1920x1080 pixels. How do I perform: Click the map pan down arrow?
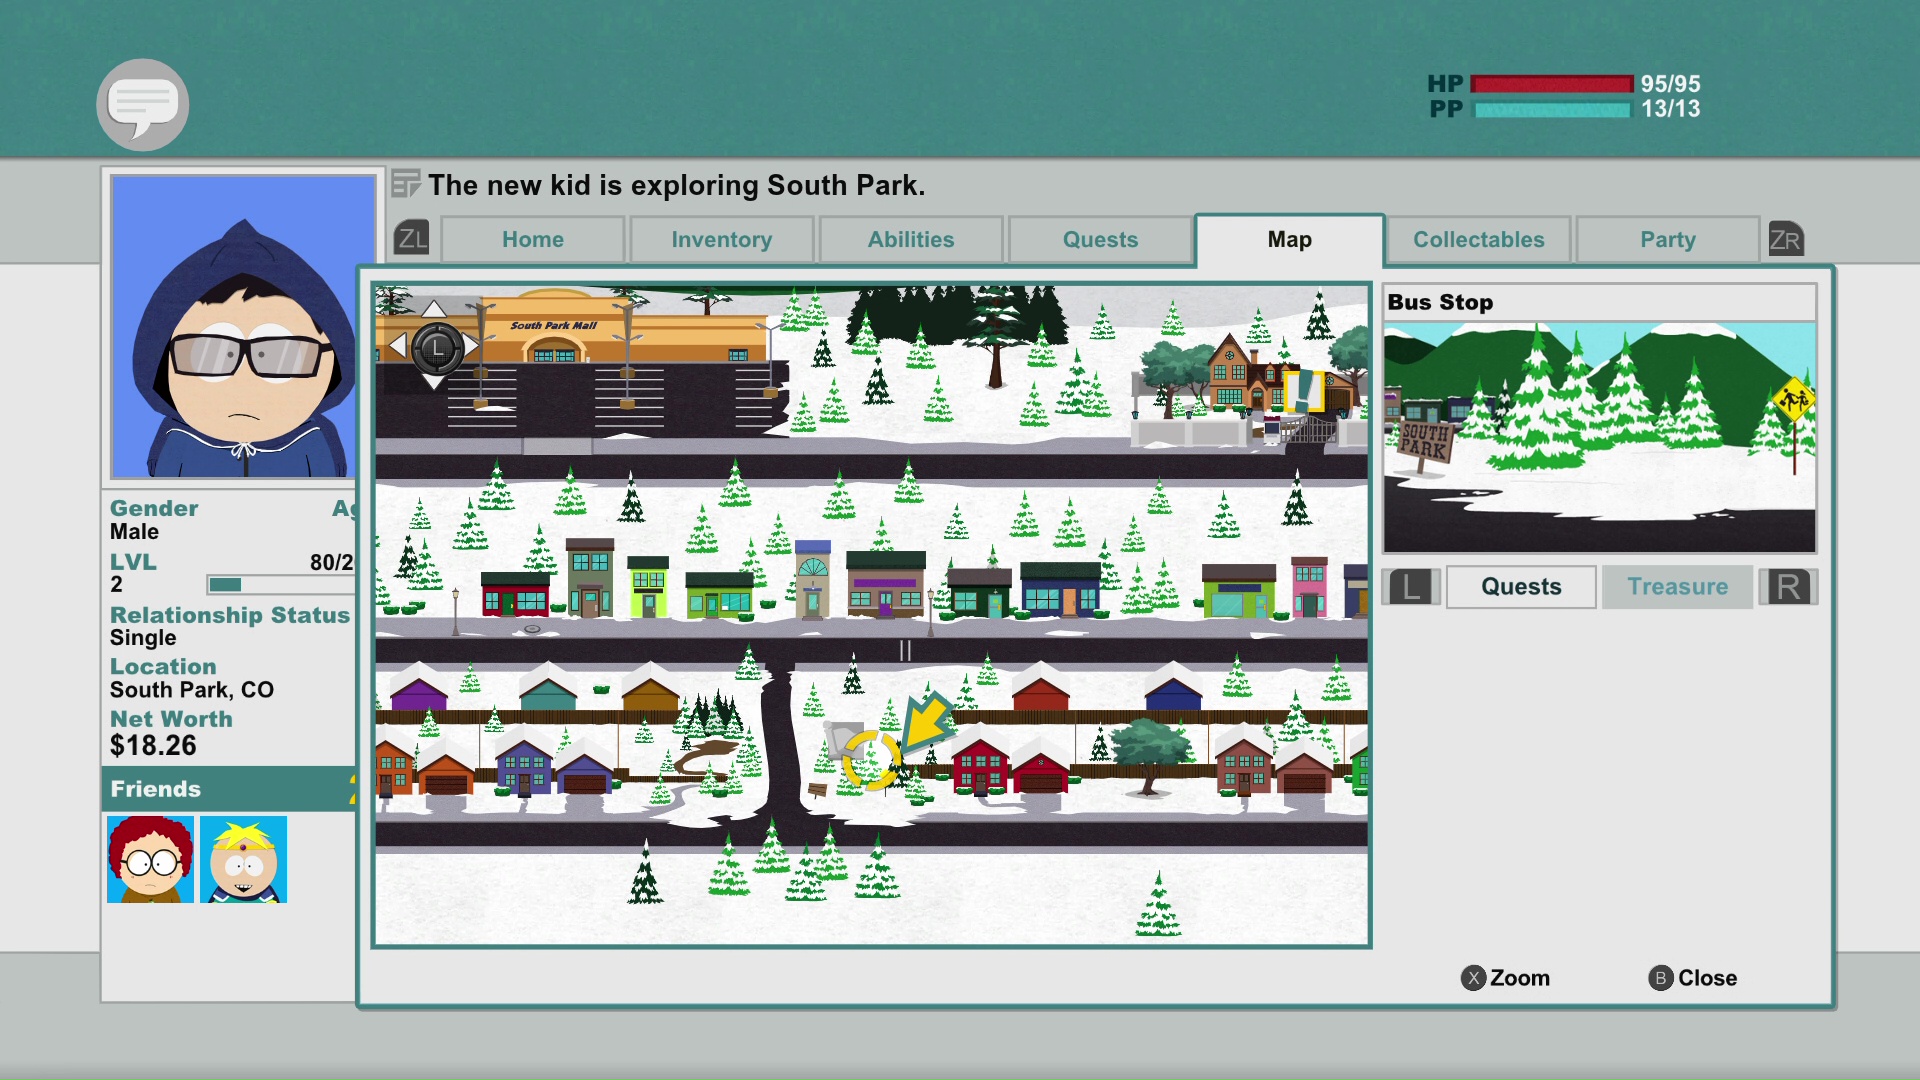434,383
